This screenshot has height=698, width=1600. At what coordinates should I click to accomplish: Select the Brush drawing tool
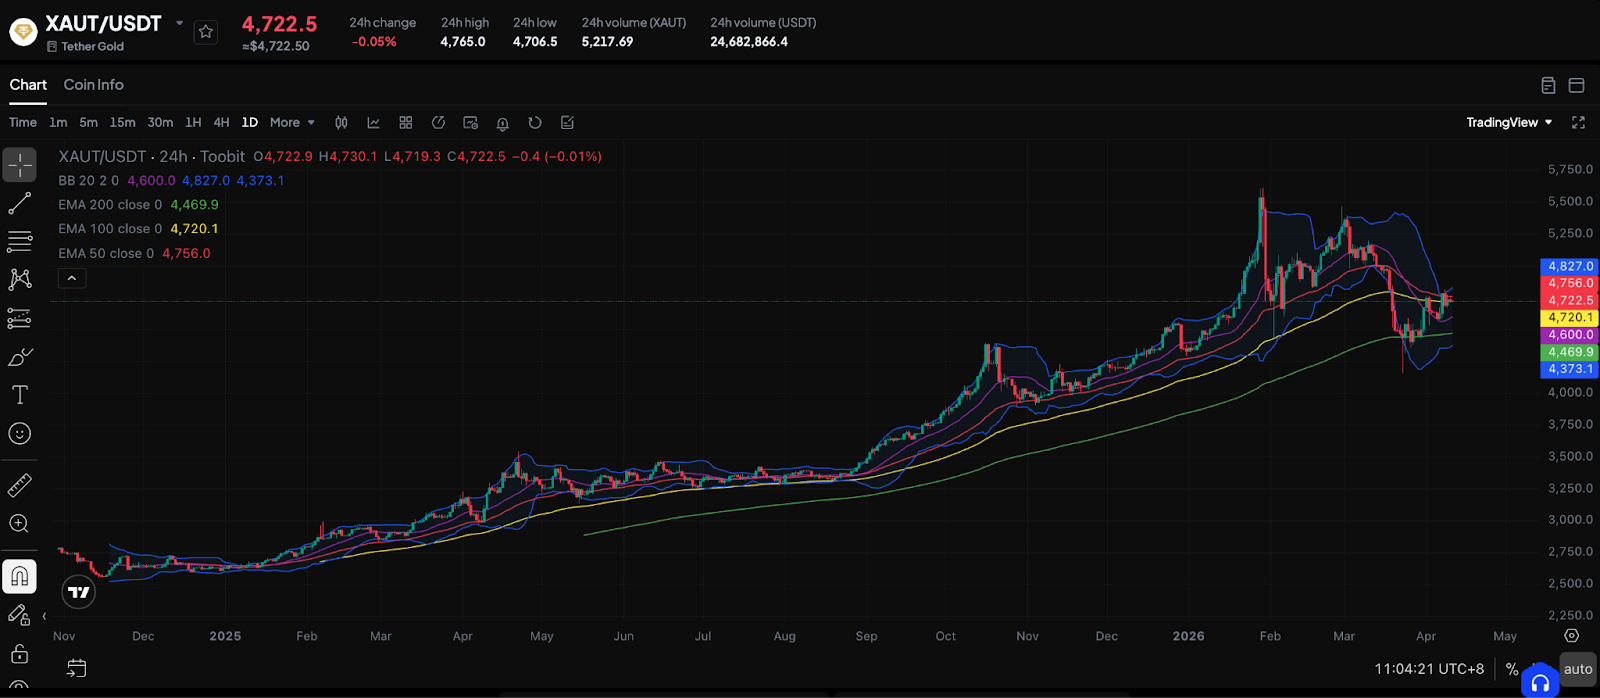click(20, 357)
